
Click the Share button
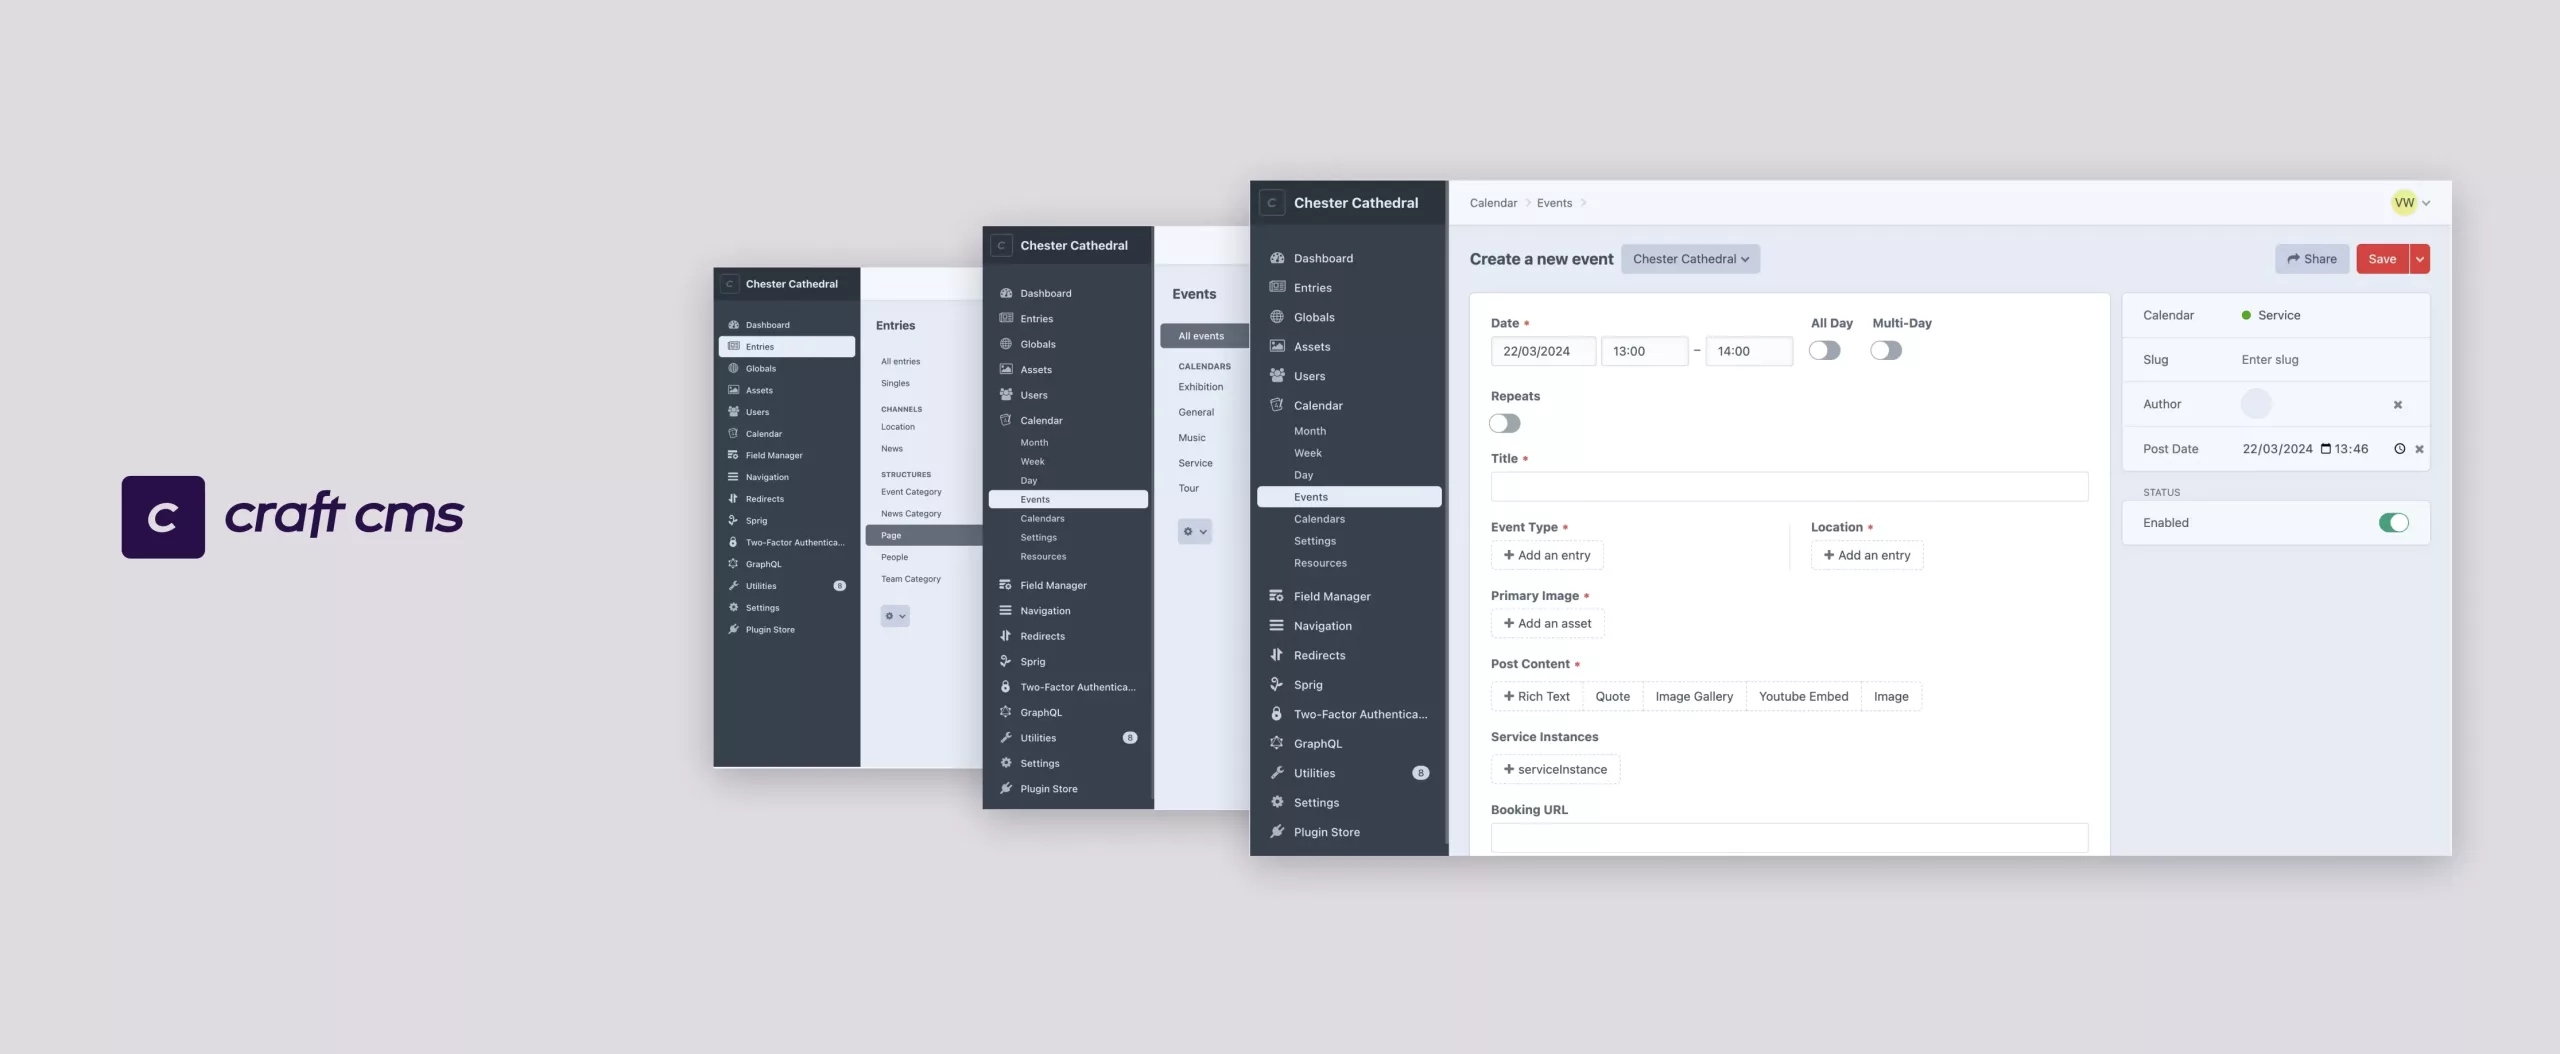coord(2312,258)
